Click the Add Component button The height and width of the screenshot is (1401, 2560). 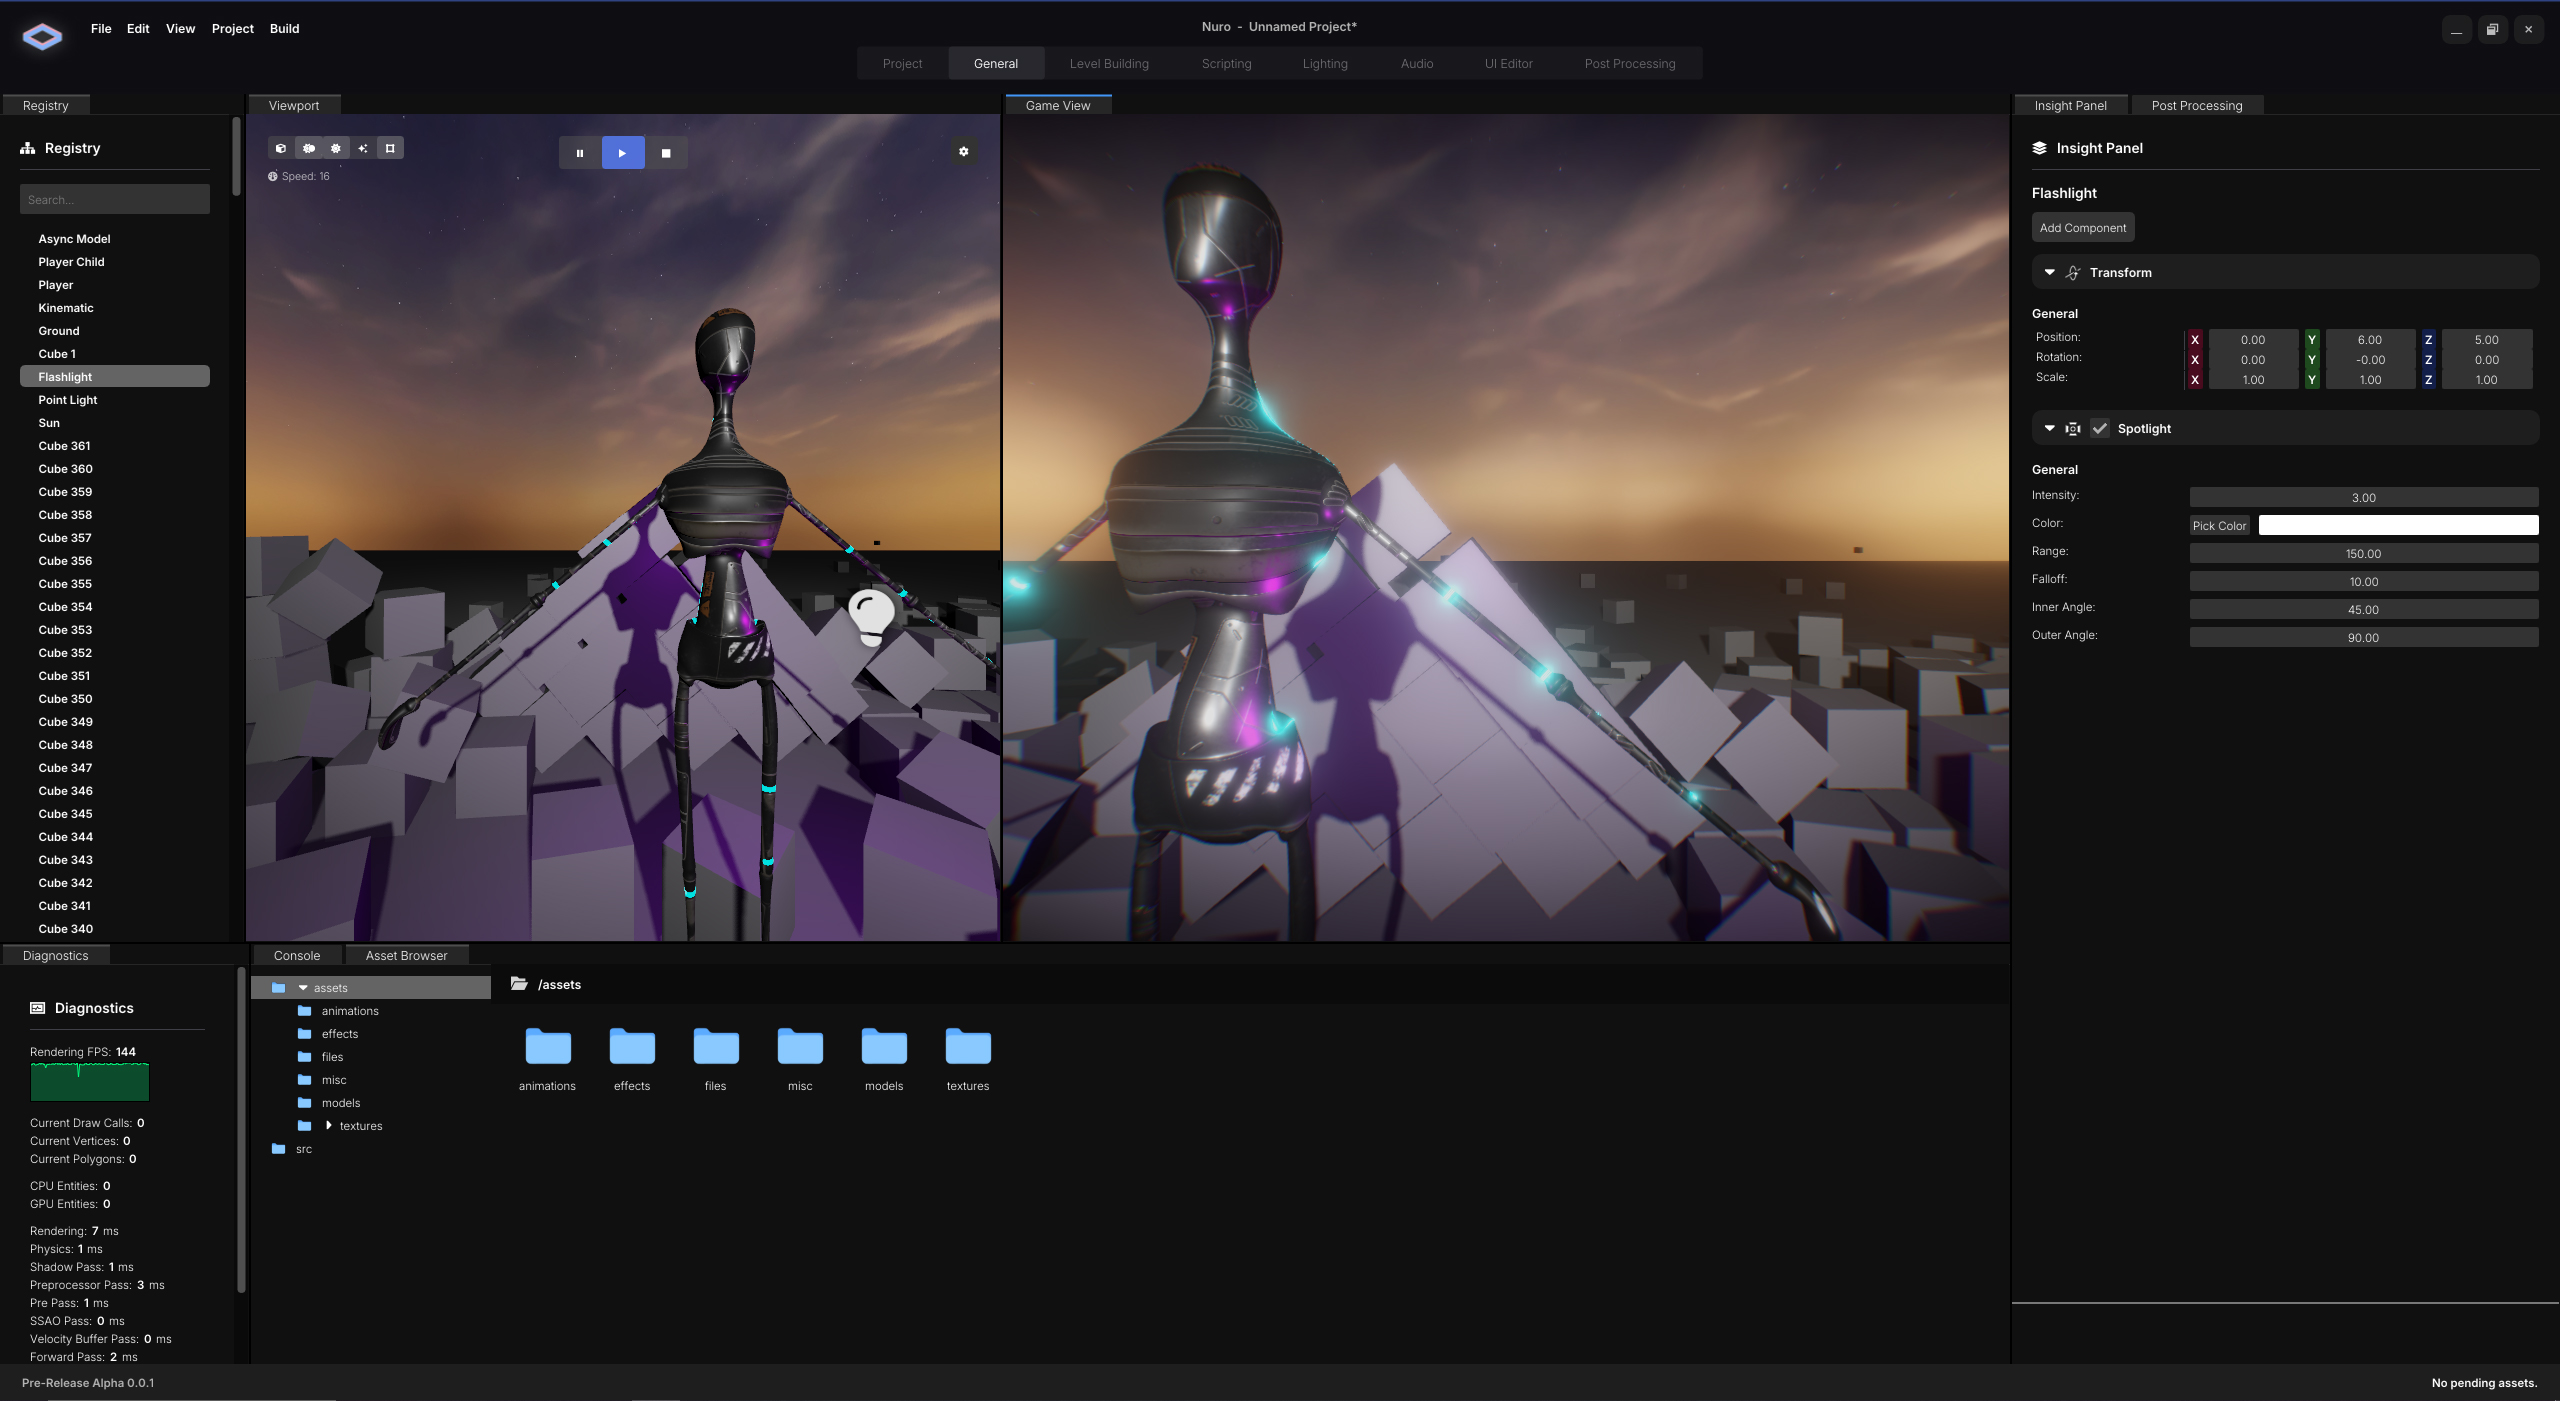pyautogui.click(x=2082, y=228)
